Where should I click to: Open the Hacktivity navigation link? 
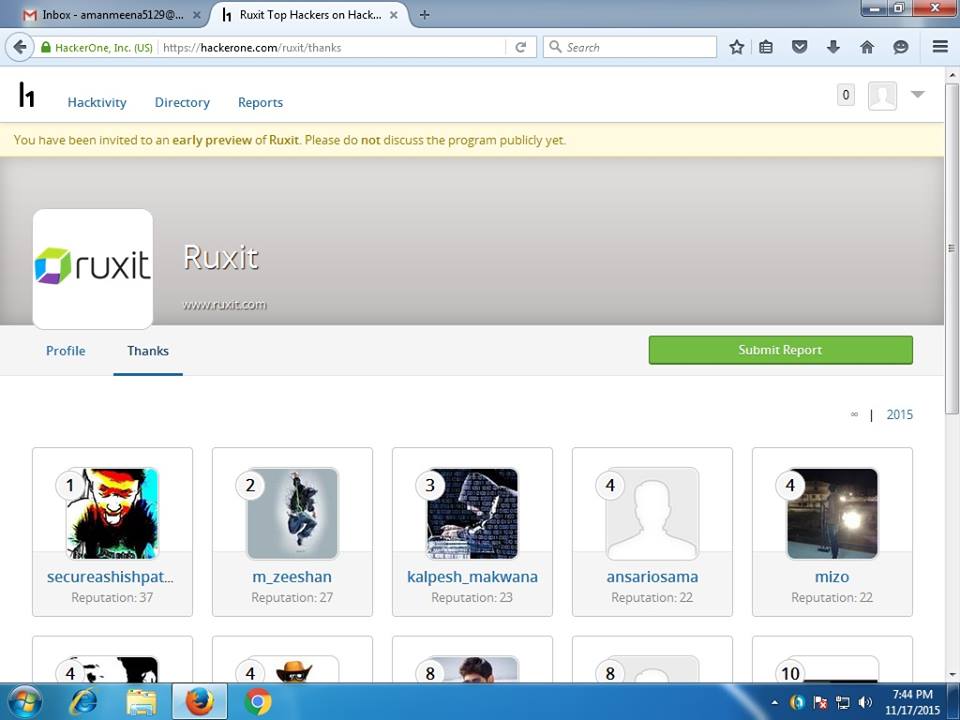click(x=97, y=102)
